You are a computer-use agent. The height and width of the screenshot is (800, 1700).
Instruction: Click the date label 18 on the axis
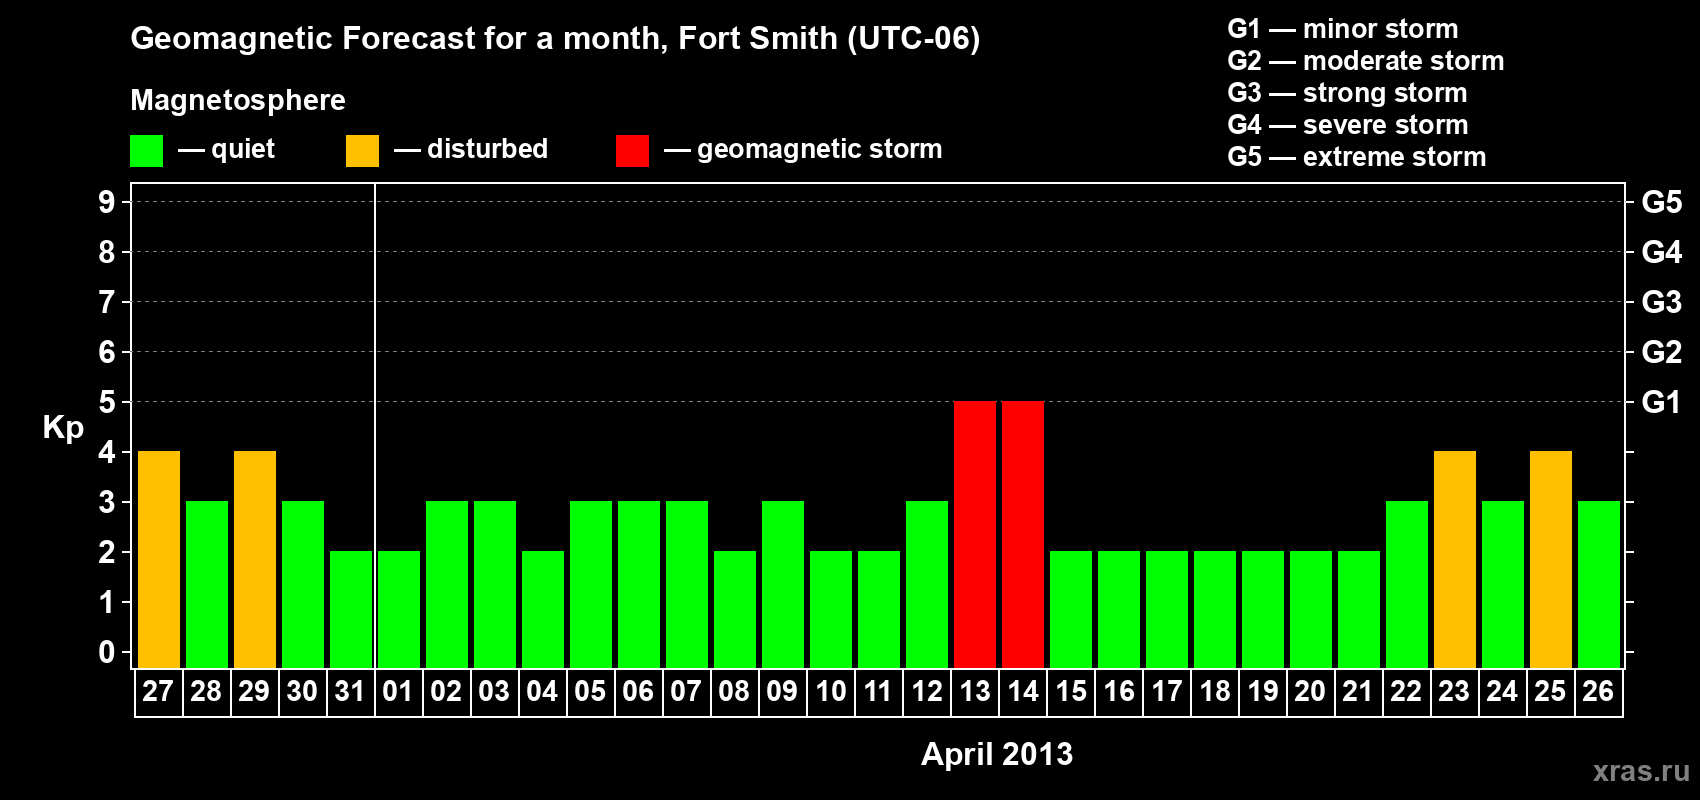tap(1215, 691)
